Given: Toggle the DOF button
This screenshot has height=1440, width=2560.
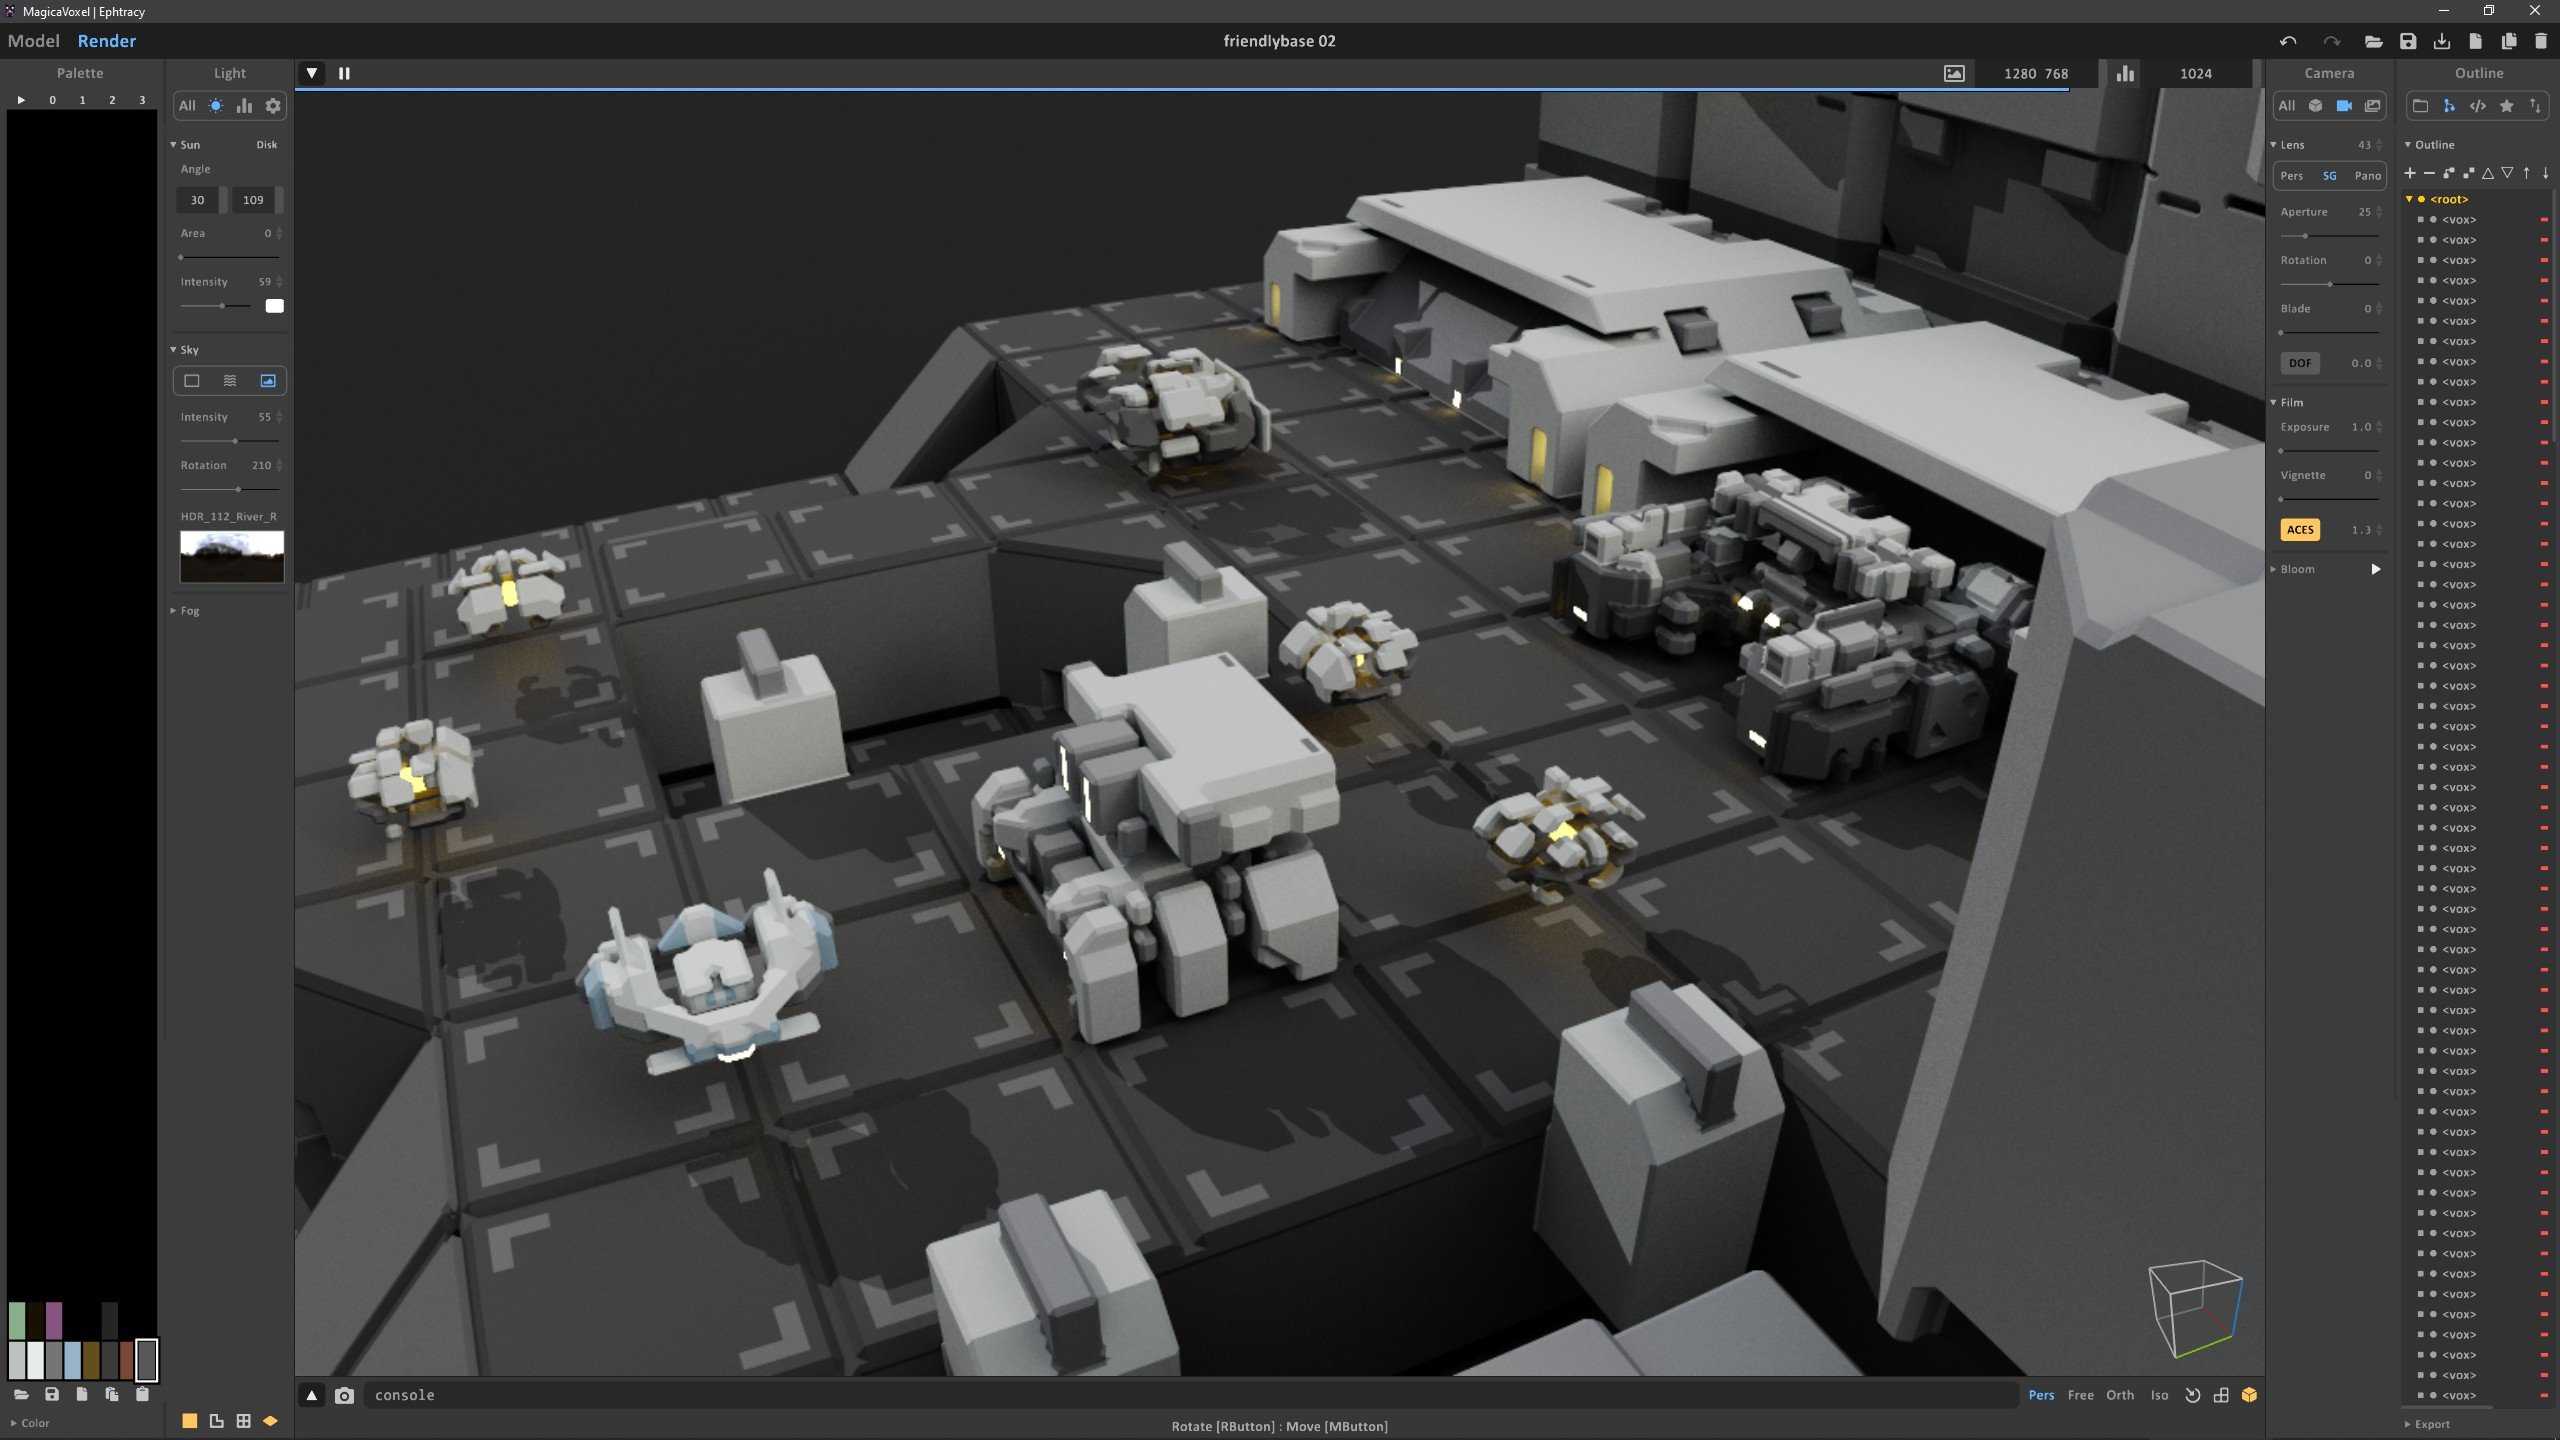Looking at the screenshot, I should [x=2300, y=363].
